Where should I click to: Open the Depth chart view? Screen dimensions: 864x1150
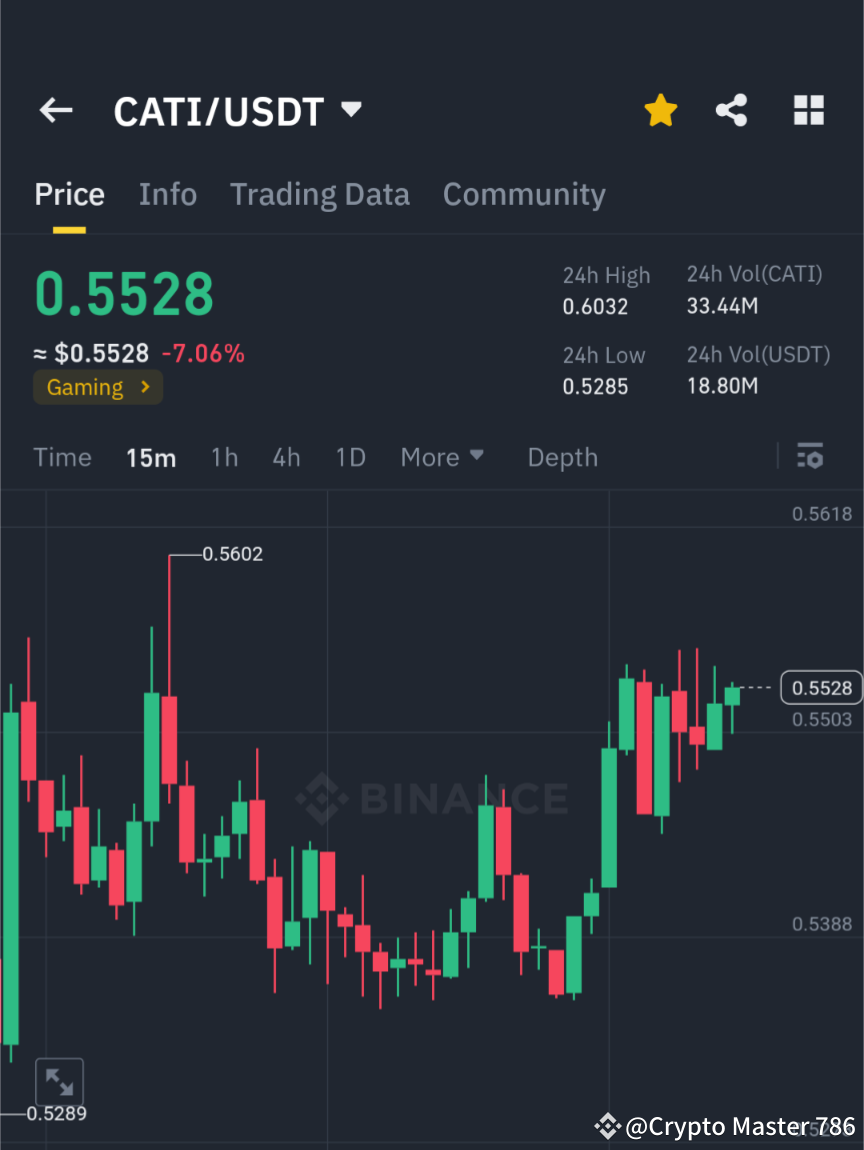pyautogui.click(x=562, y=457)
